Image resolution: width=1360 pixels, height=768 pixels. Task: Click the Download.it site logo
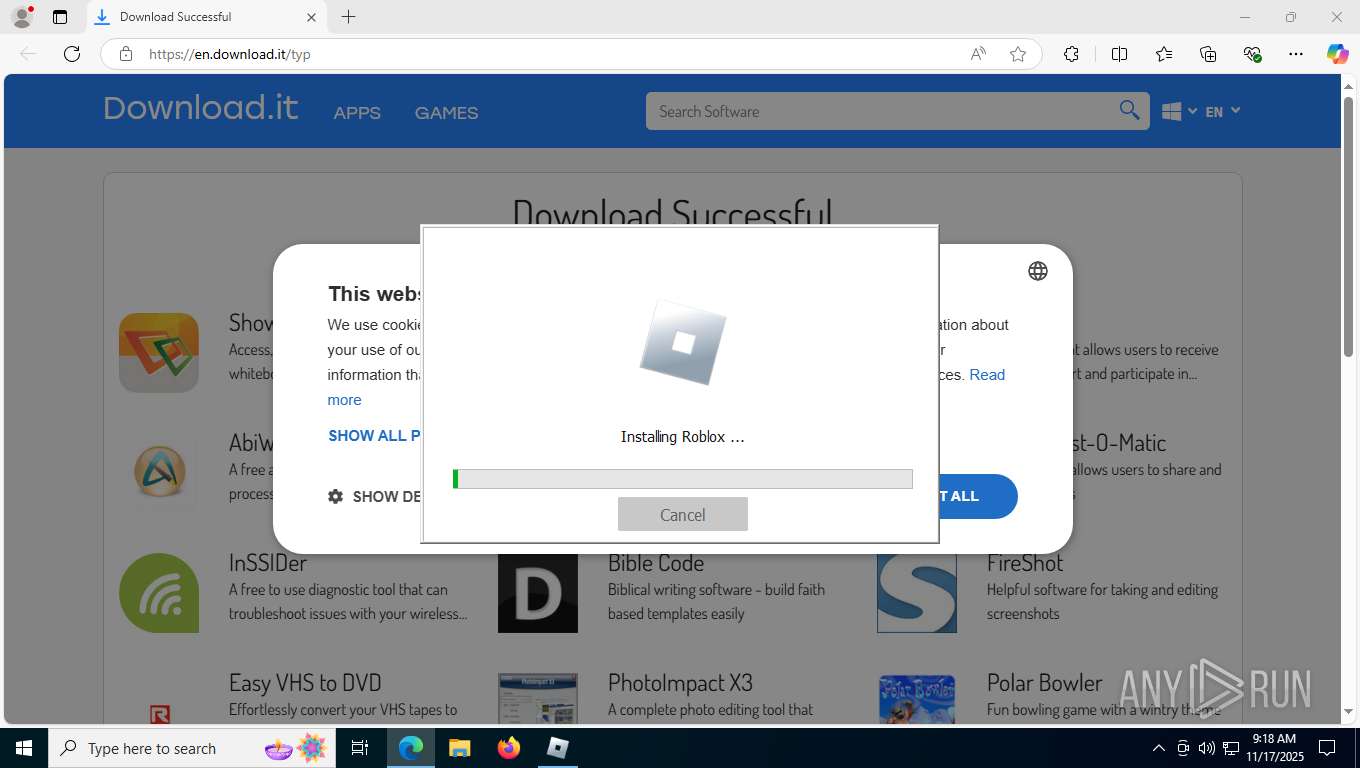point(200,108)
